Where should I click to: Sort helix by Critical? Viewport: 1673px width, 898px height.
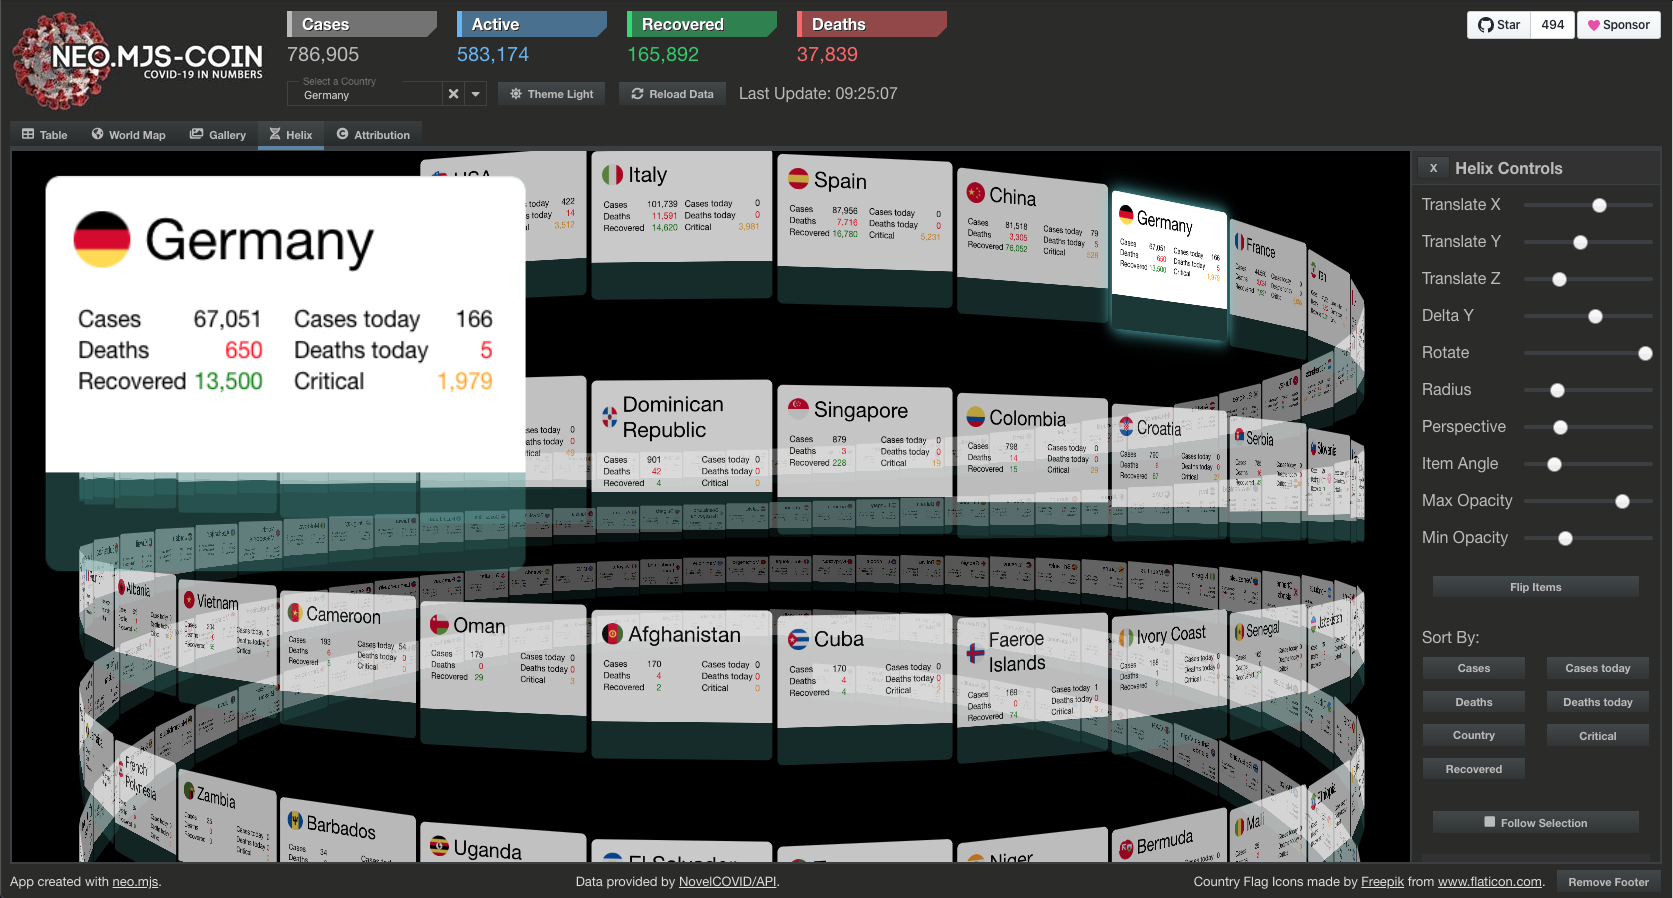click(x=1597, y=735)
